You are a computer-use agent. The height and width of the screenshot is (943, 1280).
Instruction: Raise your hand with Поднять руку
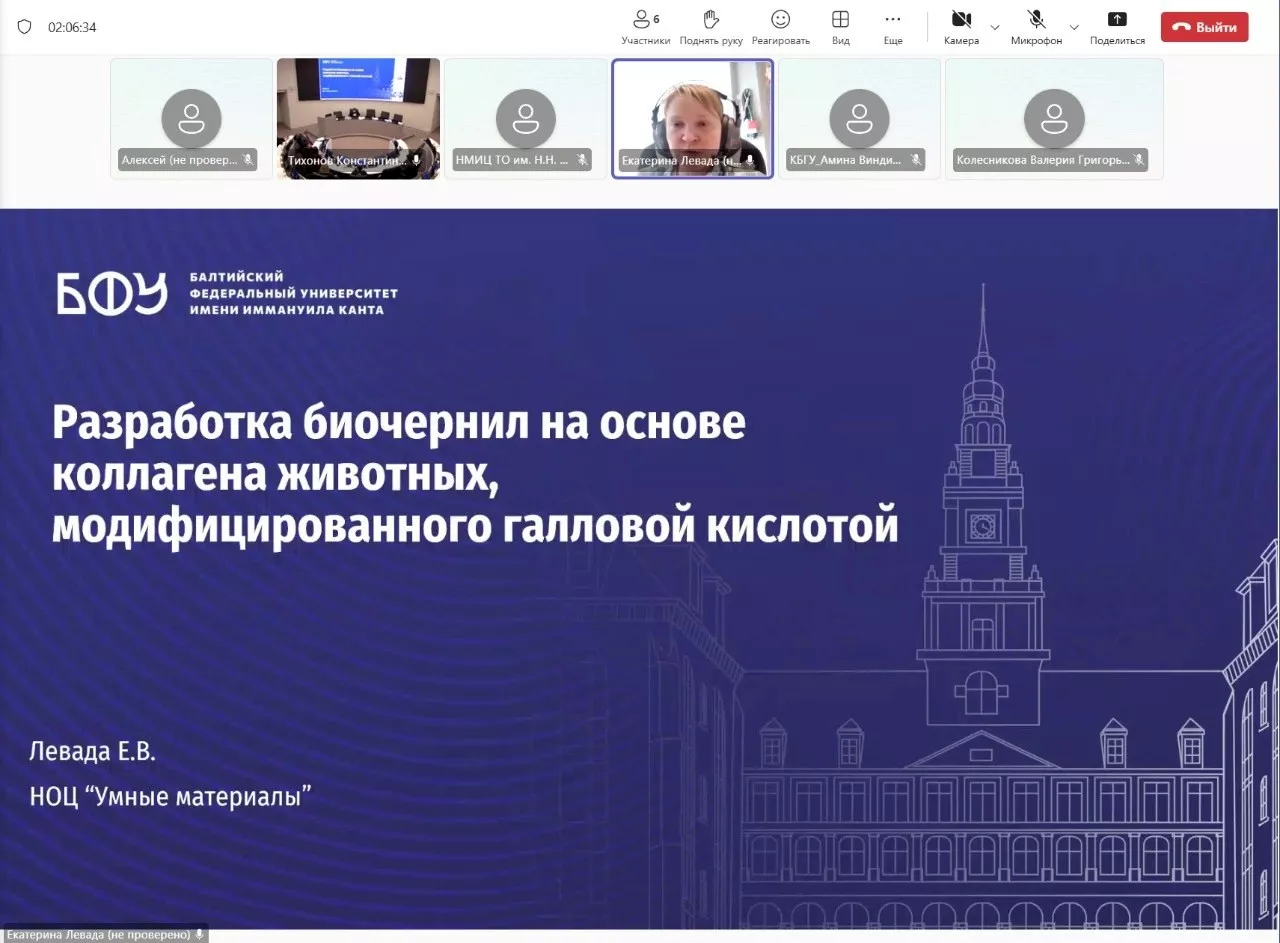click(711, 27)
